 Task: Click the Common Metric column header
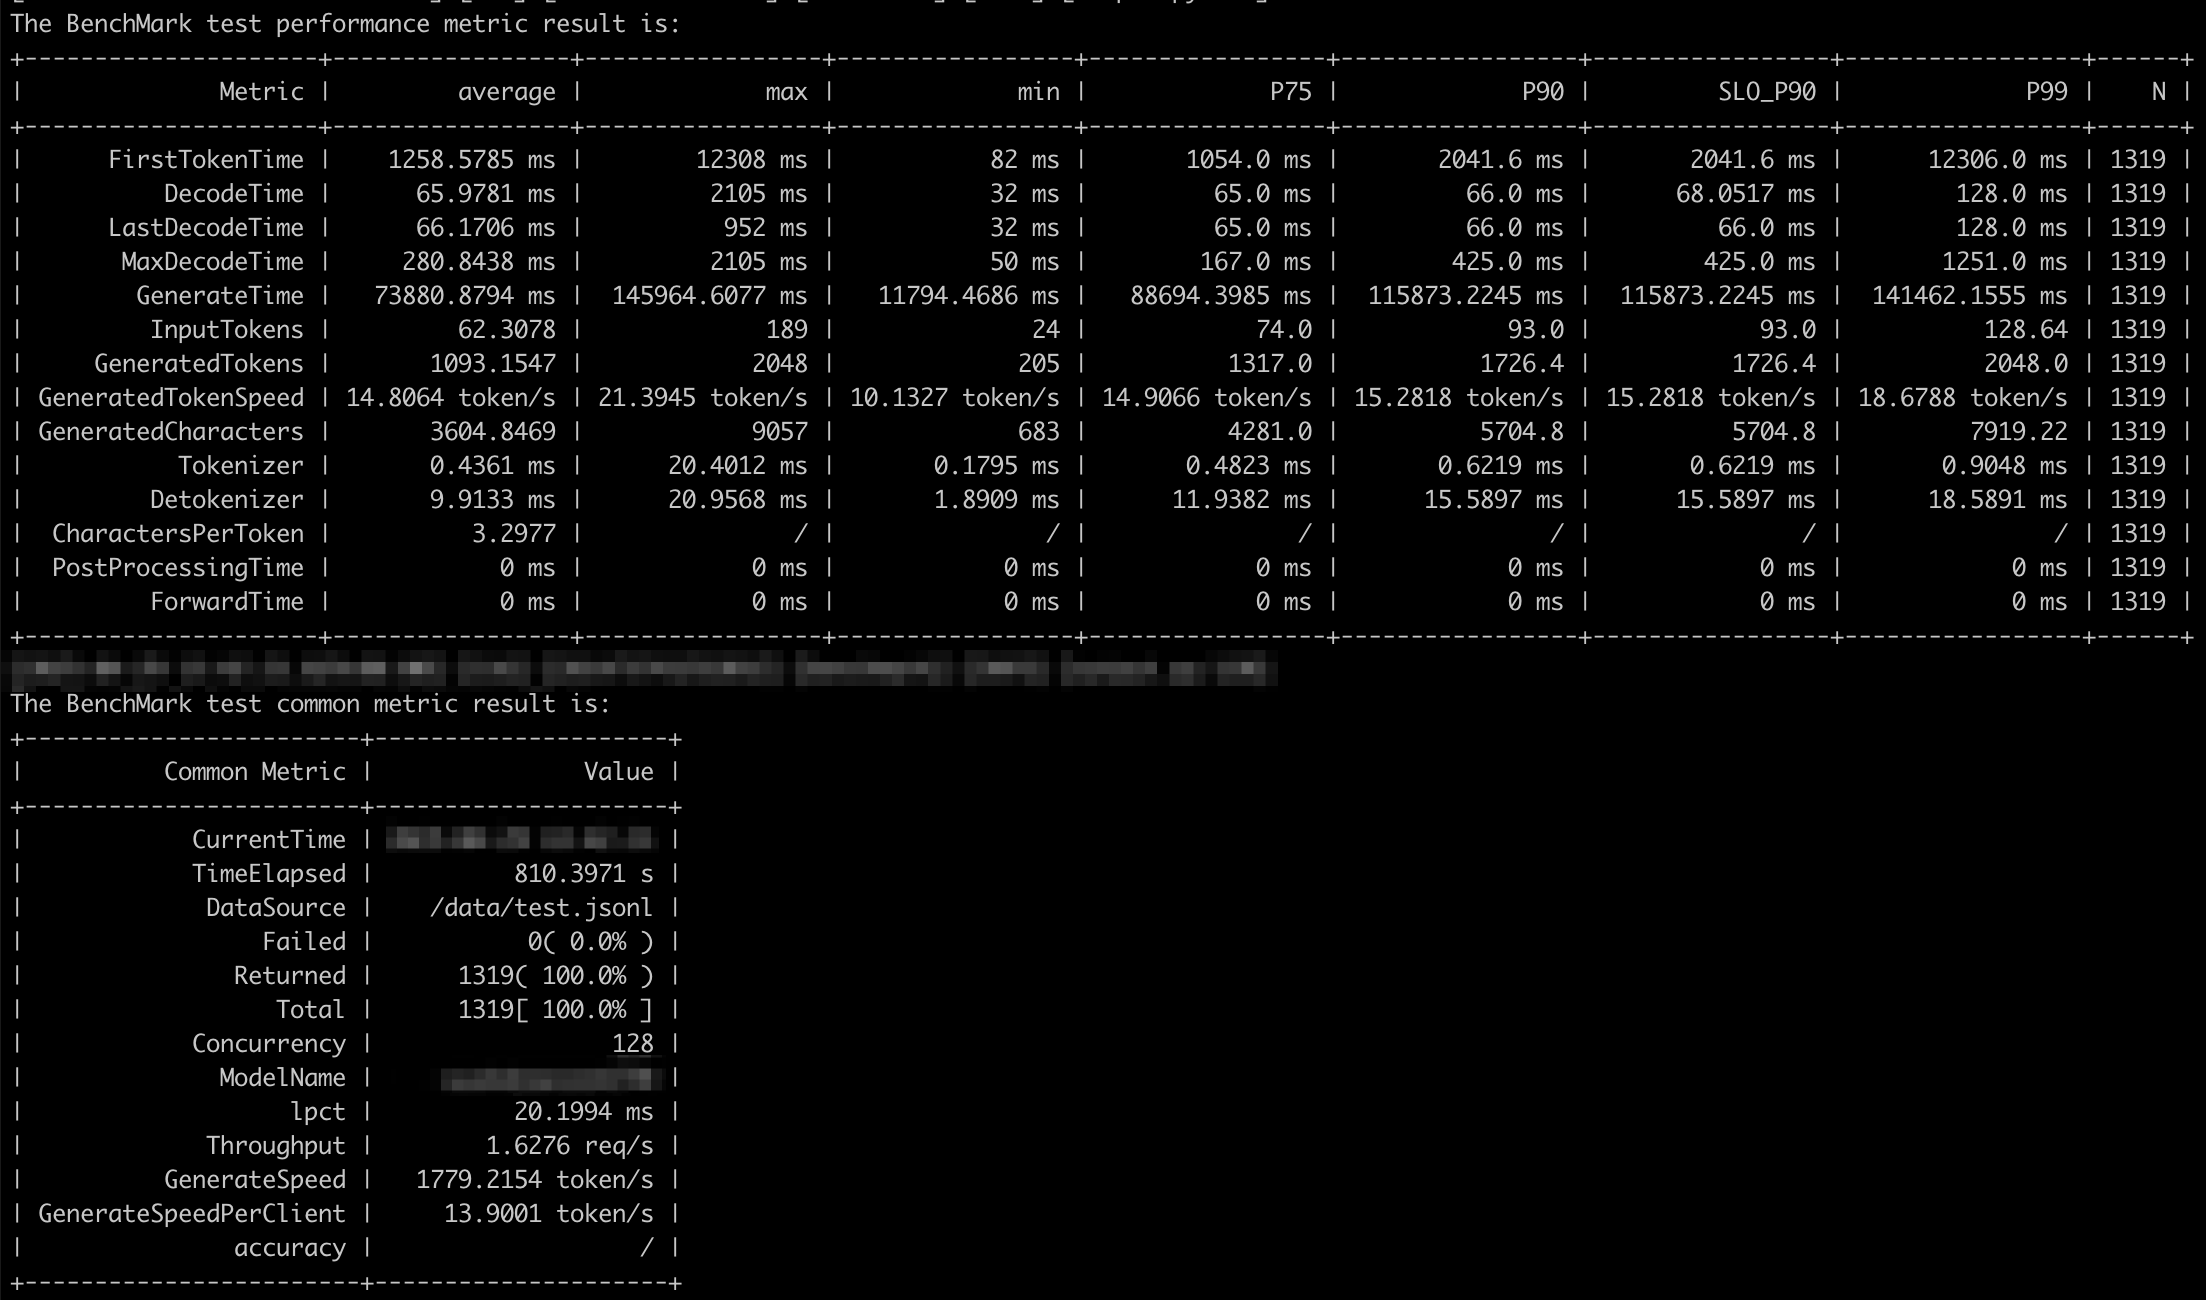(255, 772)
